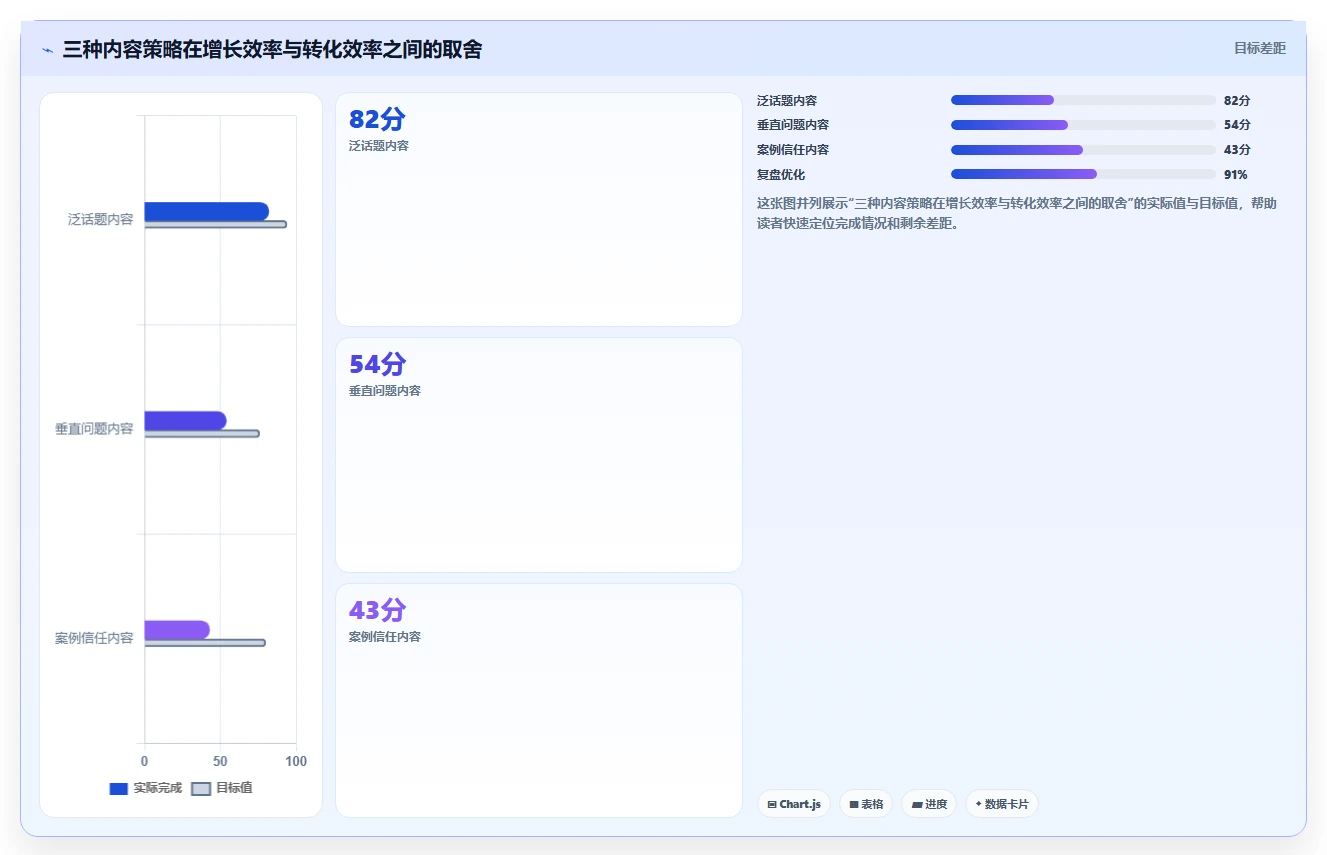
Task: Click the large 82分 card value
Action: click(x=377, y=119)
